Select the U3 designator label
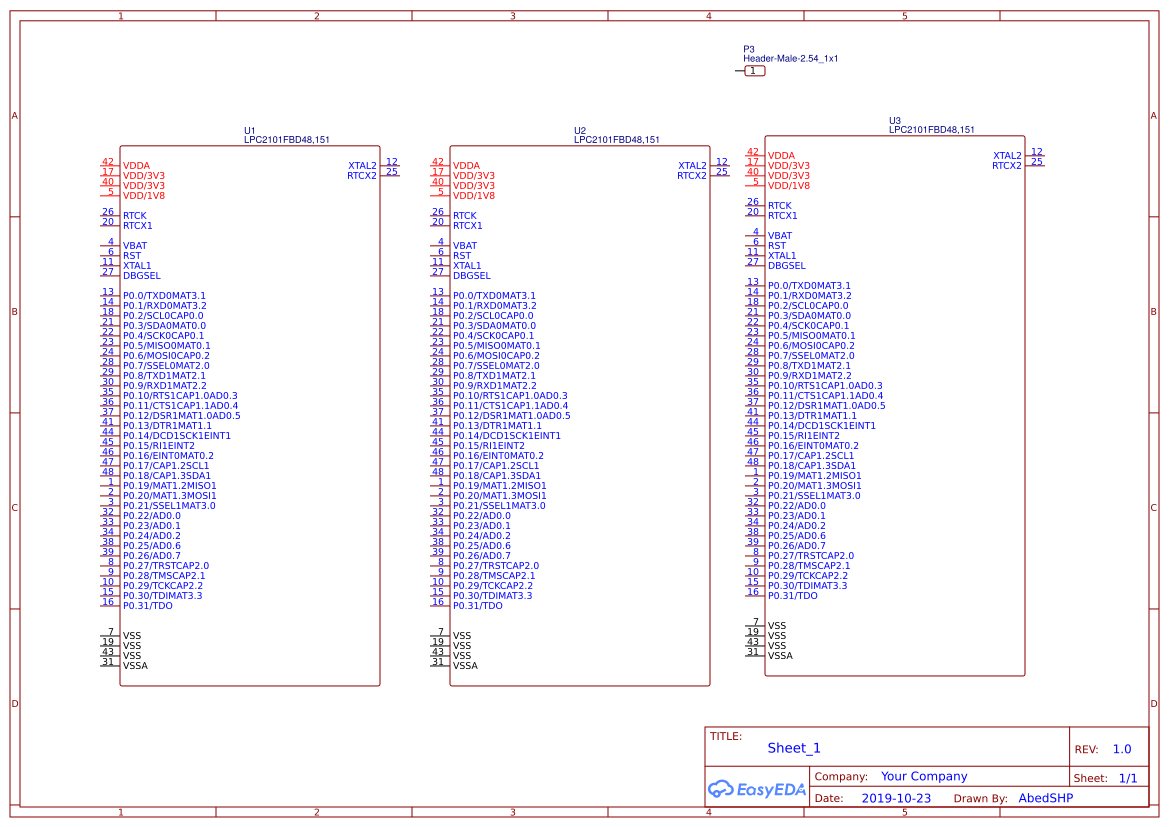The width and height of the screenshot is (1169, 827). 895,121
